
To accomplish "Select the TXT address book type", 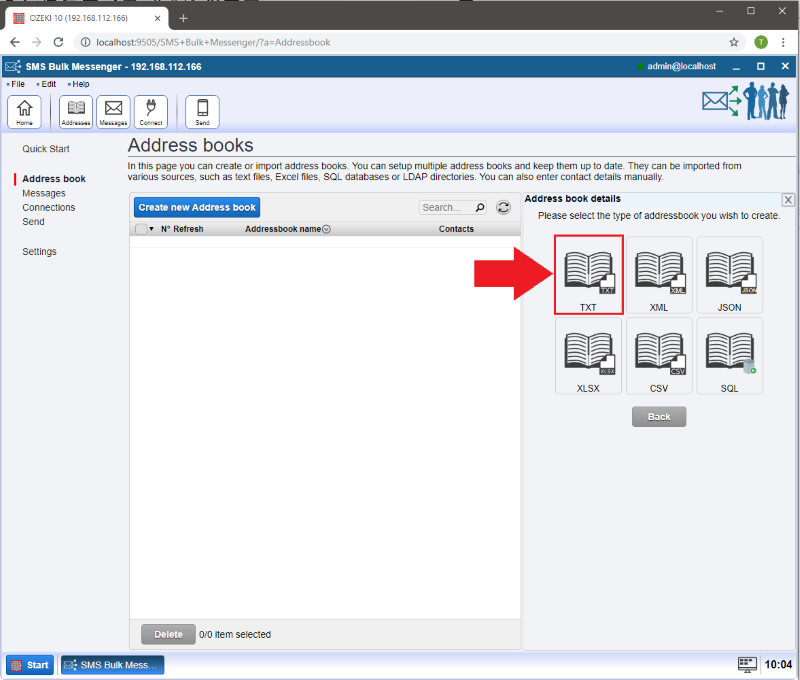I will click(588, 276).
